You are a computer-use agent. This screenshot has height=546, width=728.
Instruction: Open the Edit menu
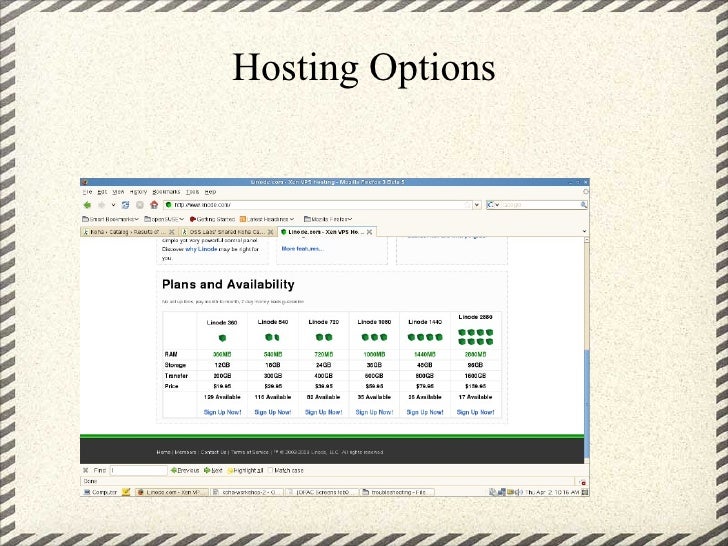tap(102, 192)
